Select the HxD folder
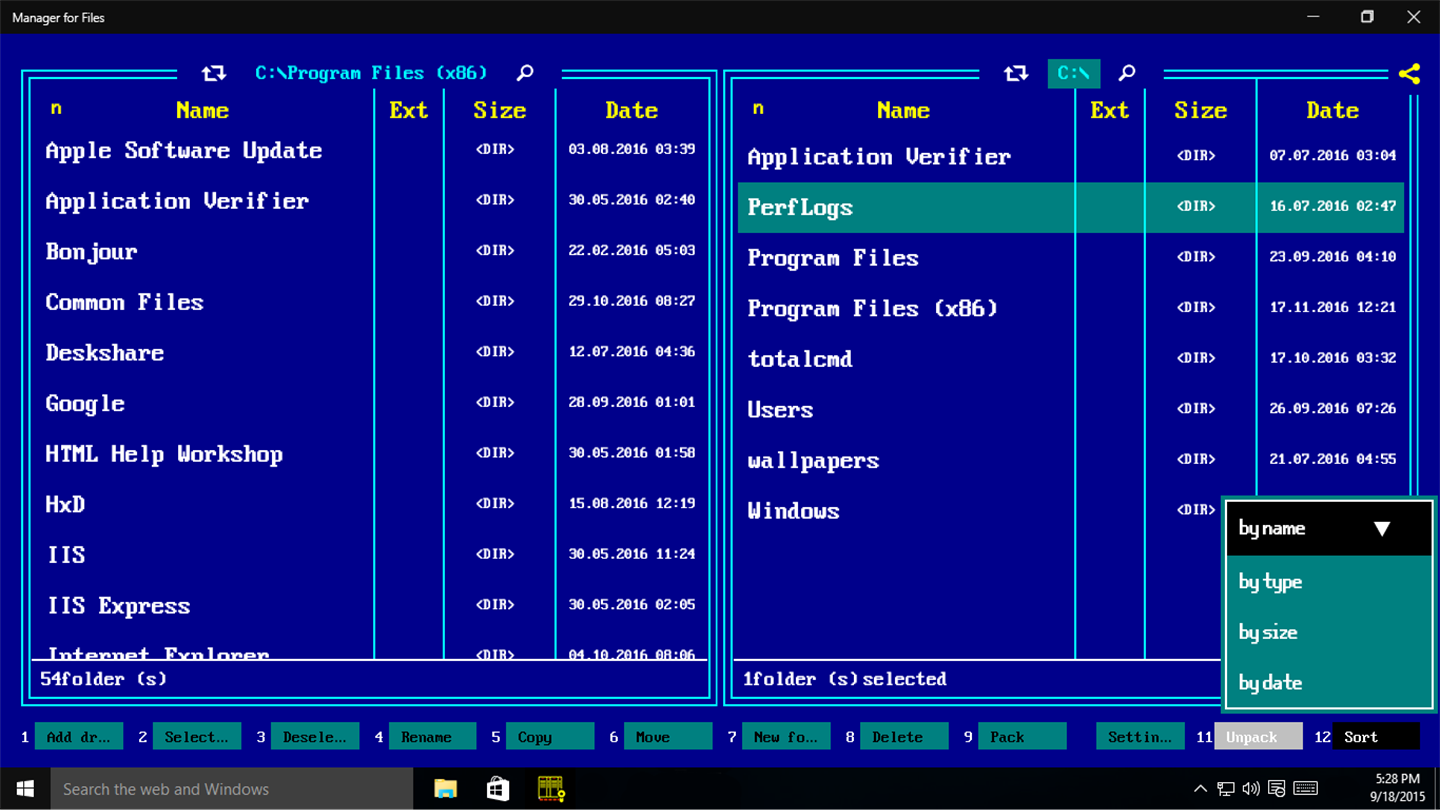Image resolution: width=1440 pixels, height=810 pixels. point(370,504)
